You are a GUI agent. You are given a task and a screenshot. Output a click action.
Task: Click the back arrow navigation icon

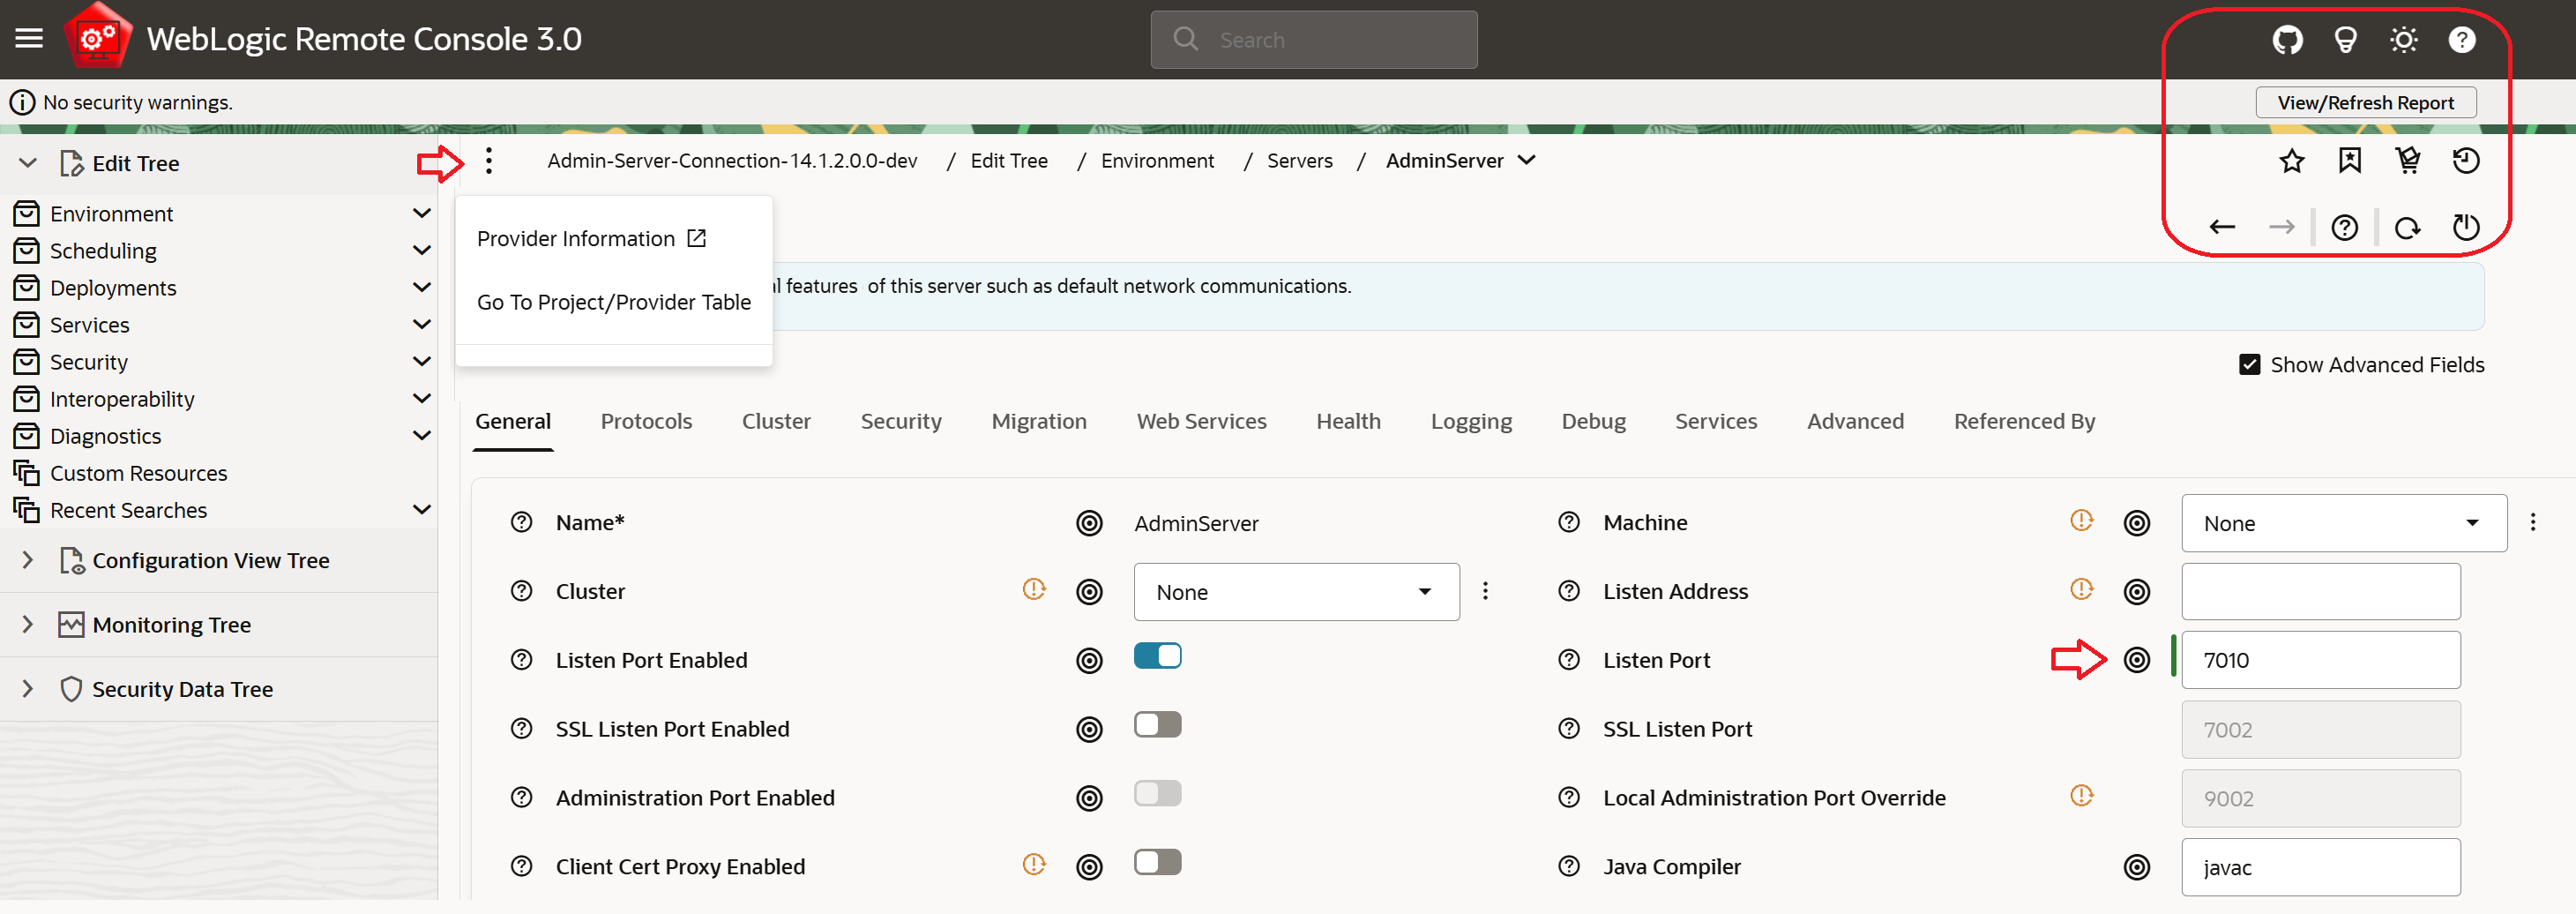click(x=2222, y=228)
